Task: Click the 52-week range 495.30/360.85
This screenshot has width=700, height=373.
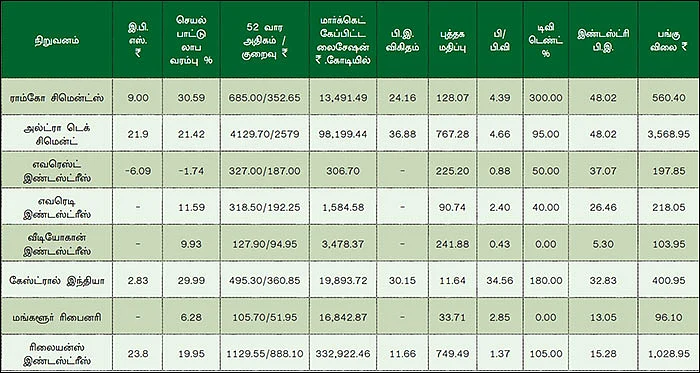Action: [x=265, y=281]
